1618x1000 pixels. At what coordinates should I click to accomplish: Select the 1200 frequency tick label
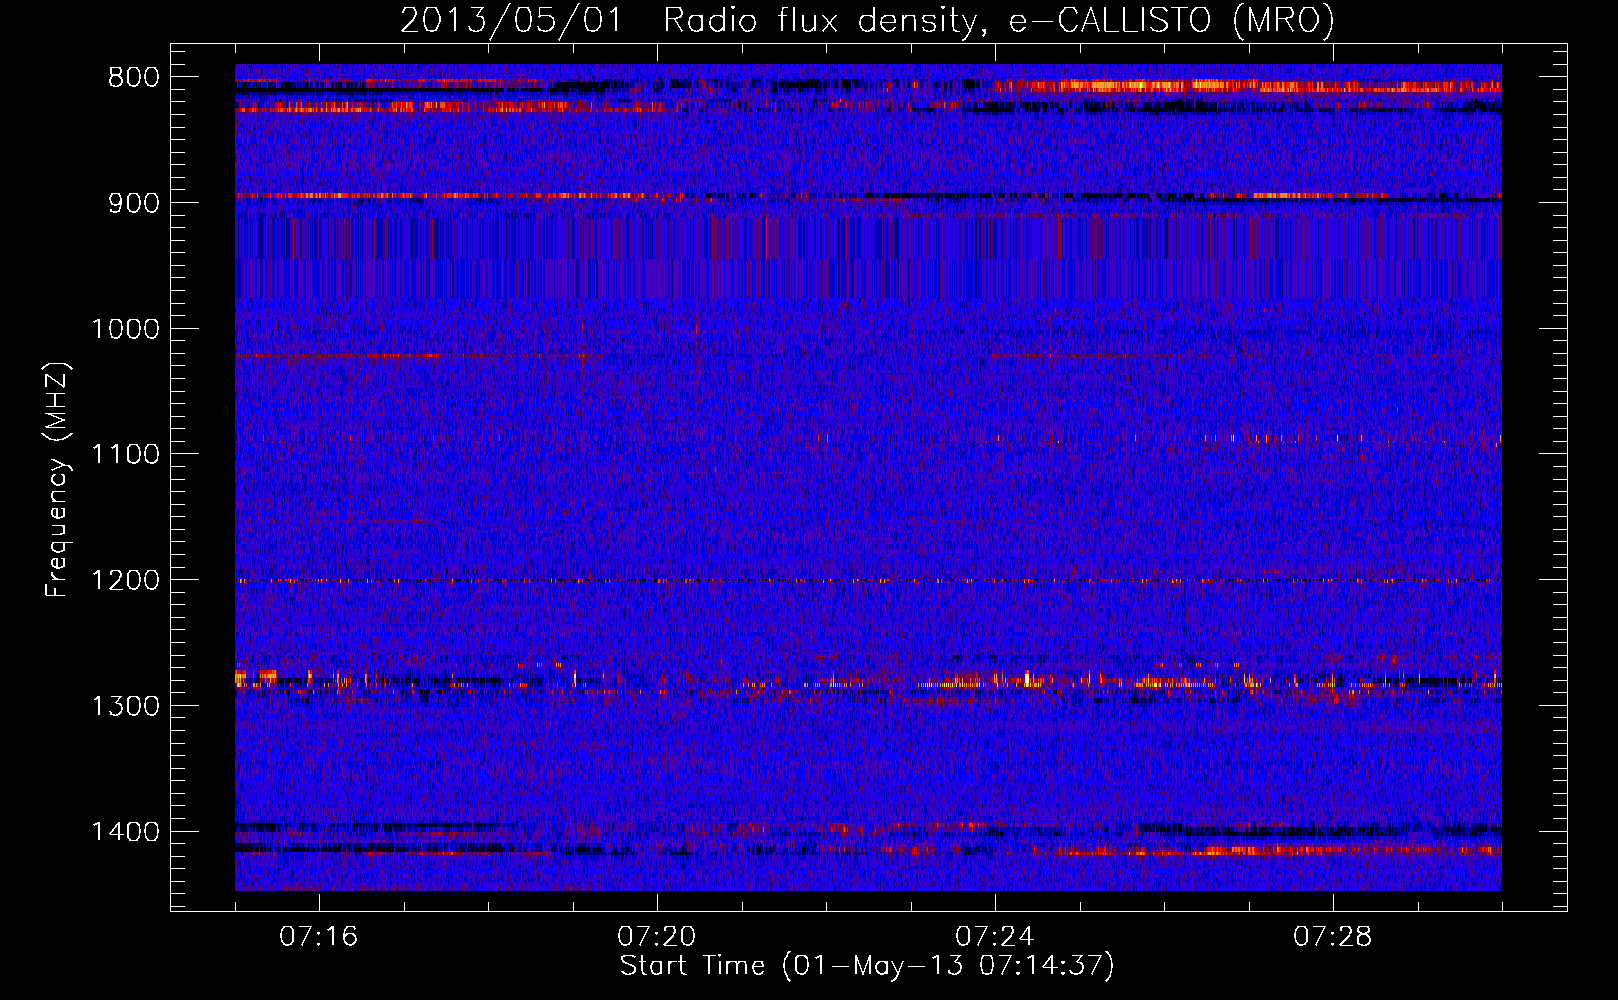pyautogui.click(x=125, y=581)
